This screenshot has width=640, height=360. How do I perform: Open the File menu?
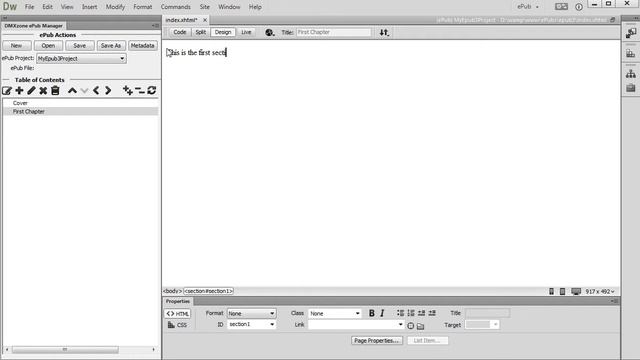(29, 7)
